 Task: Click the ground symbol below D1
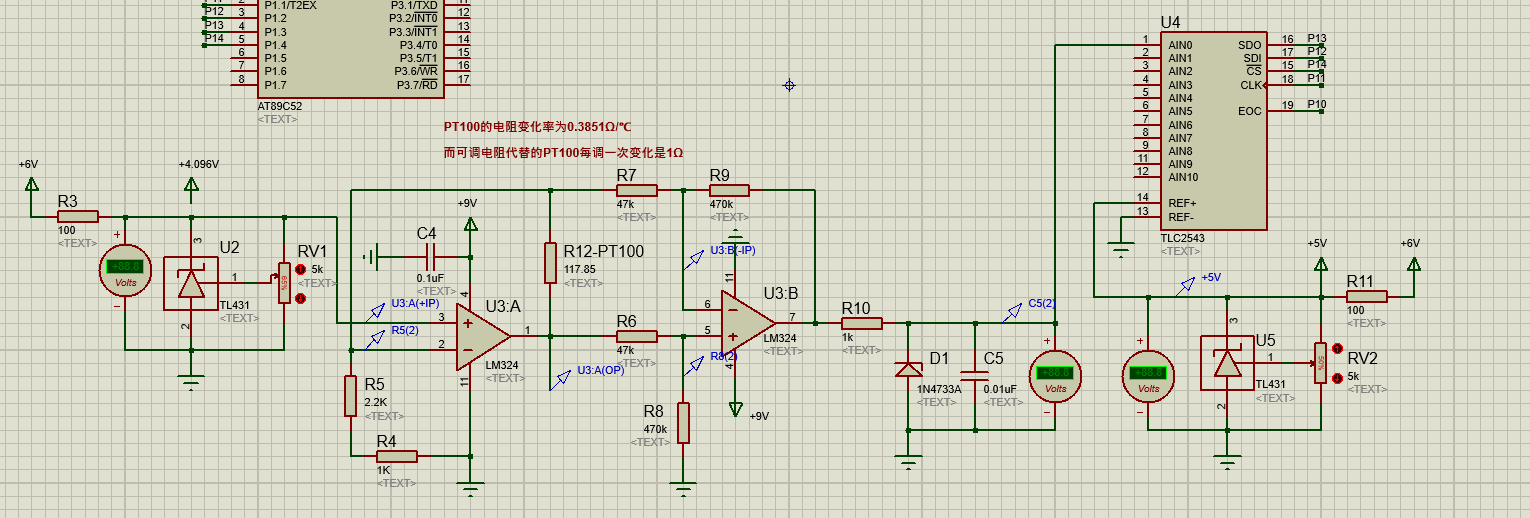(908, 463)
